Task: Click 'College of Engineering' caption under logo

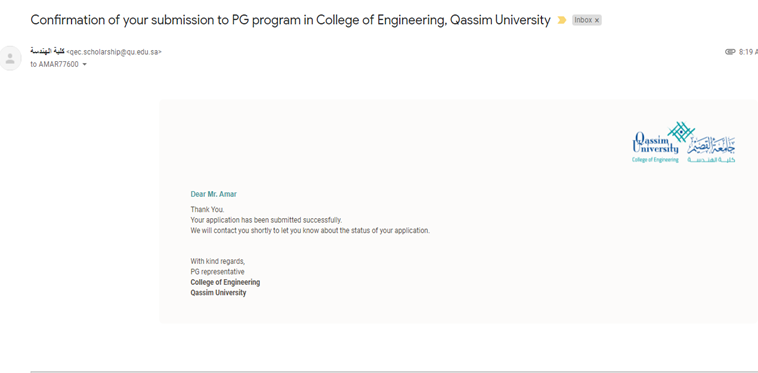Action: coord(655,160)
